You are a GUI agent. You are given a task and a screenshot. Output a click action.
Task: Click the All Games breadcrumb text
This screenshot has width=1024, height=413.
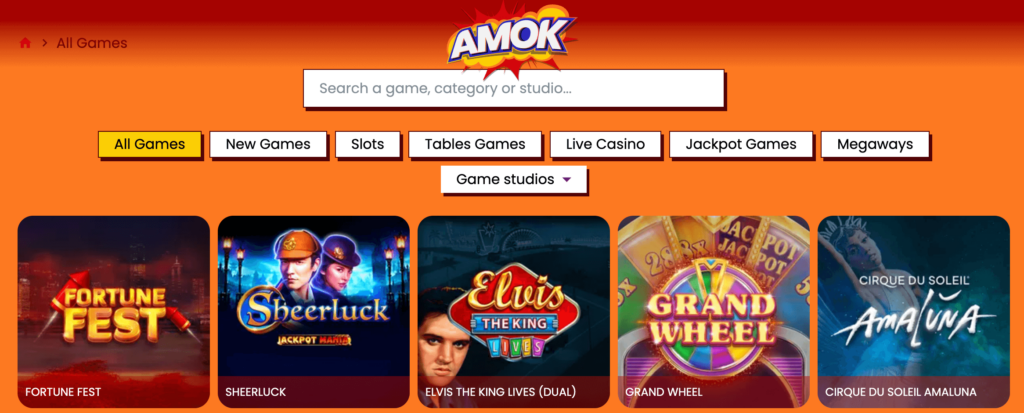click(x=92, y=43)
